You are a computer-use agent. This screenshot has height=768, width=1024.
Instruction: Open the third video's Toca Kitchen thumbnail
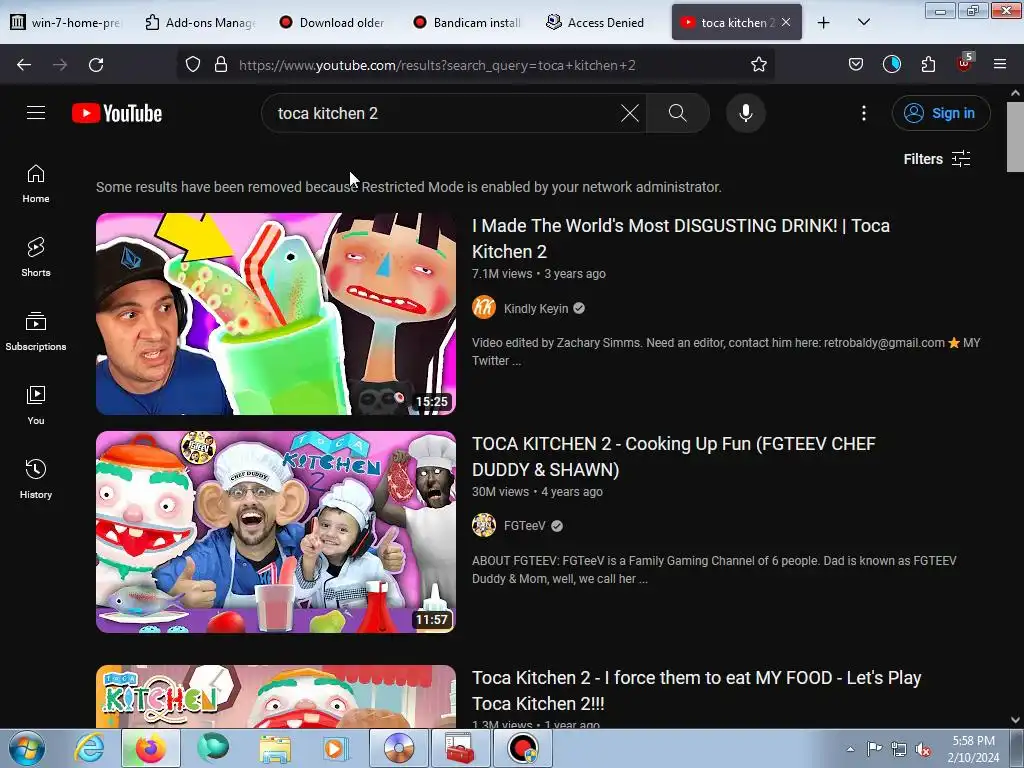tap(276, 696)
